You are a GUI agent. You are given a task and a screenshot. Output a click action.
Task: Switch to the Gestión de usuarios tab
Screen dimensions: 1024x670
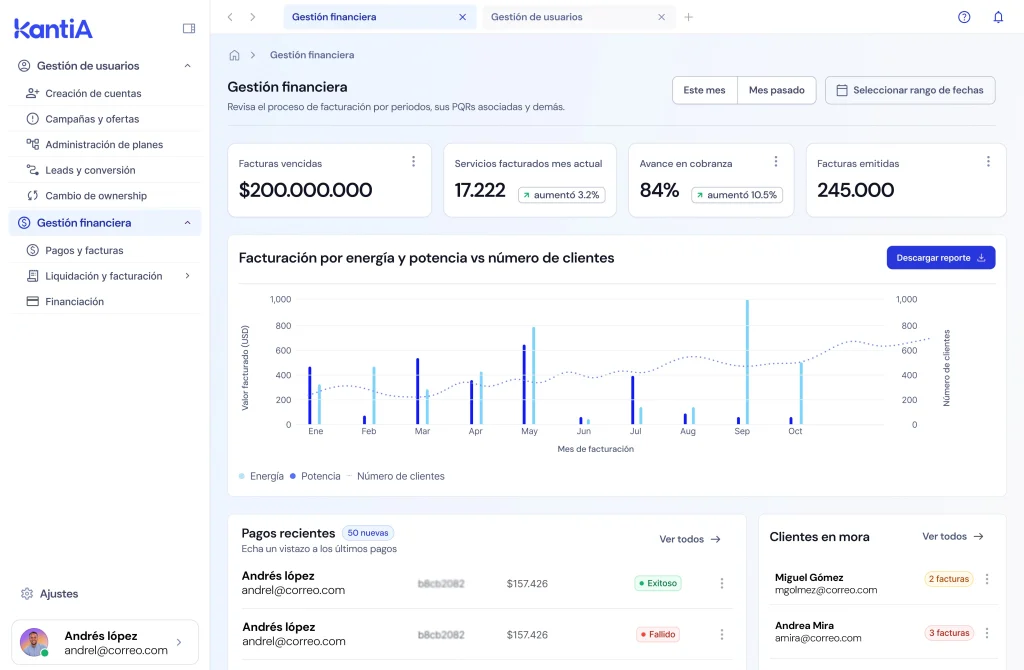pos(537,17)
